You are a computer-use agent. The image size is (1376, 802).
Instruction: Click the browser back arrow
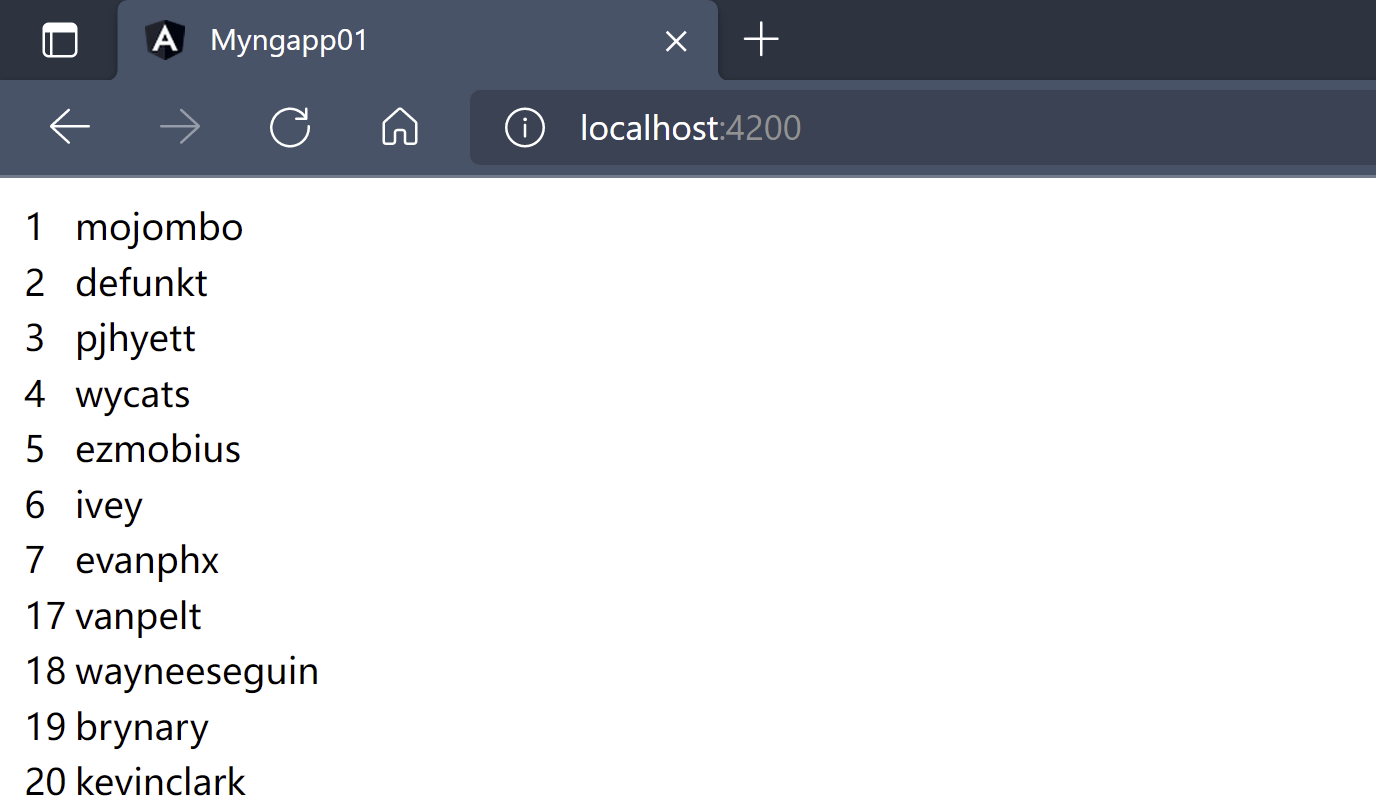[x=70, y=128]
